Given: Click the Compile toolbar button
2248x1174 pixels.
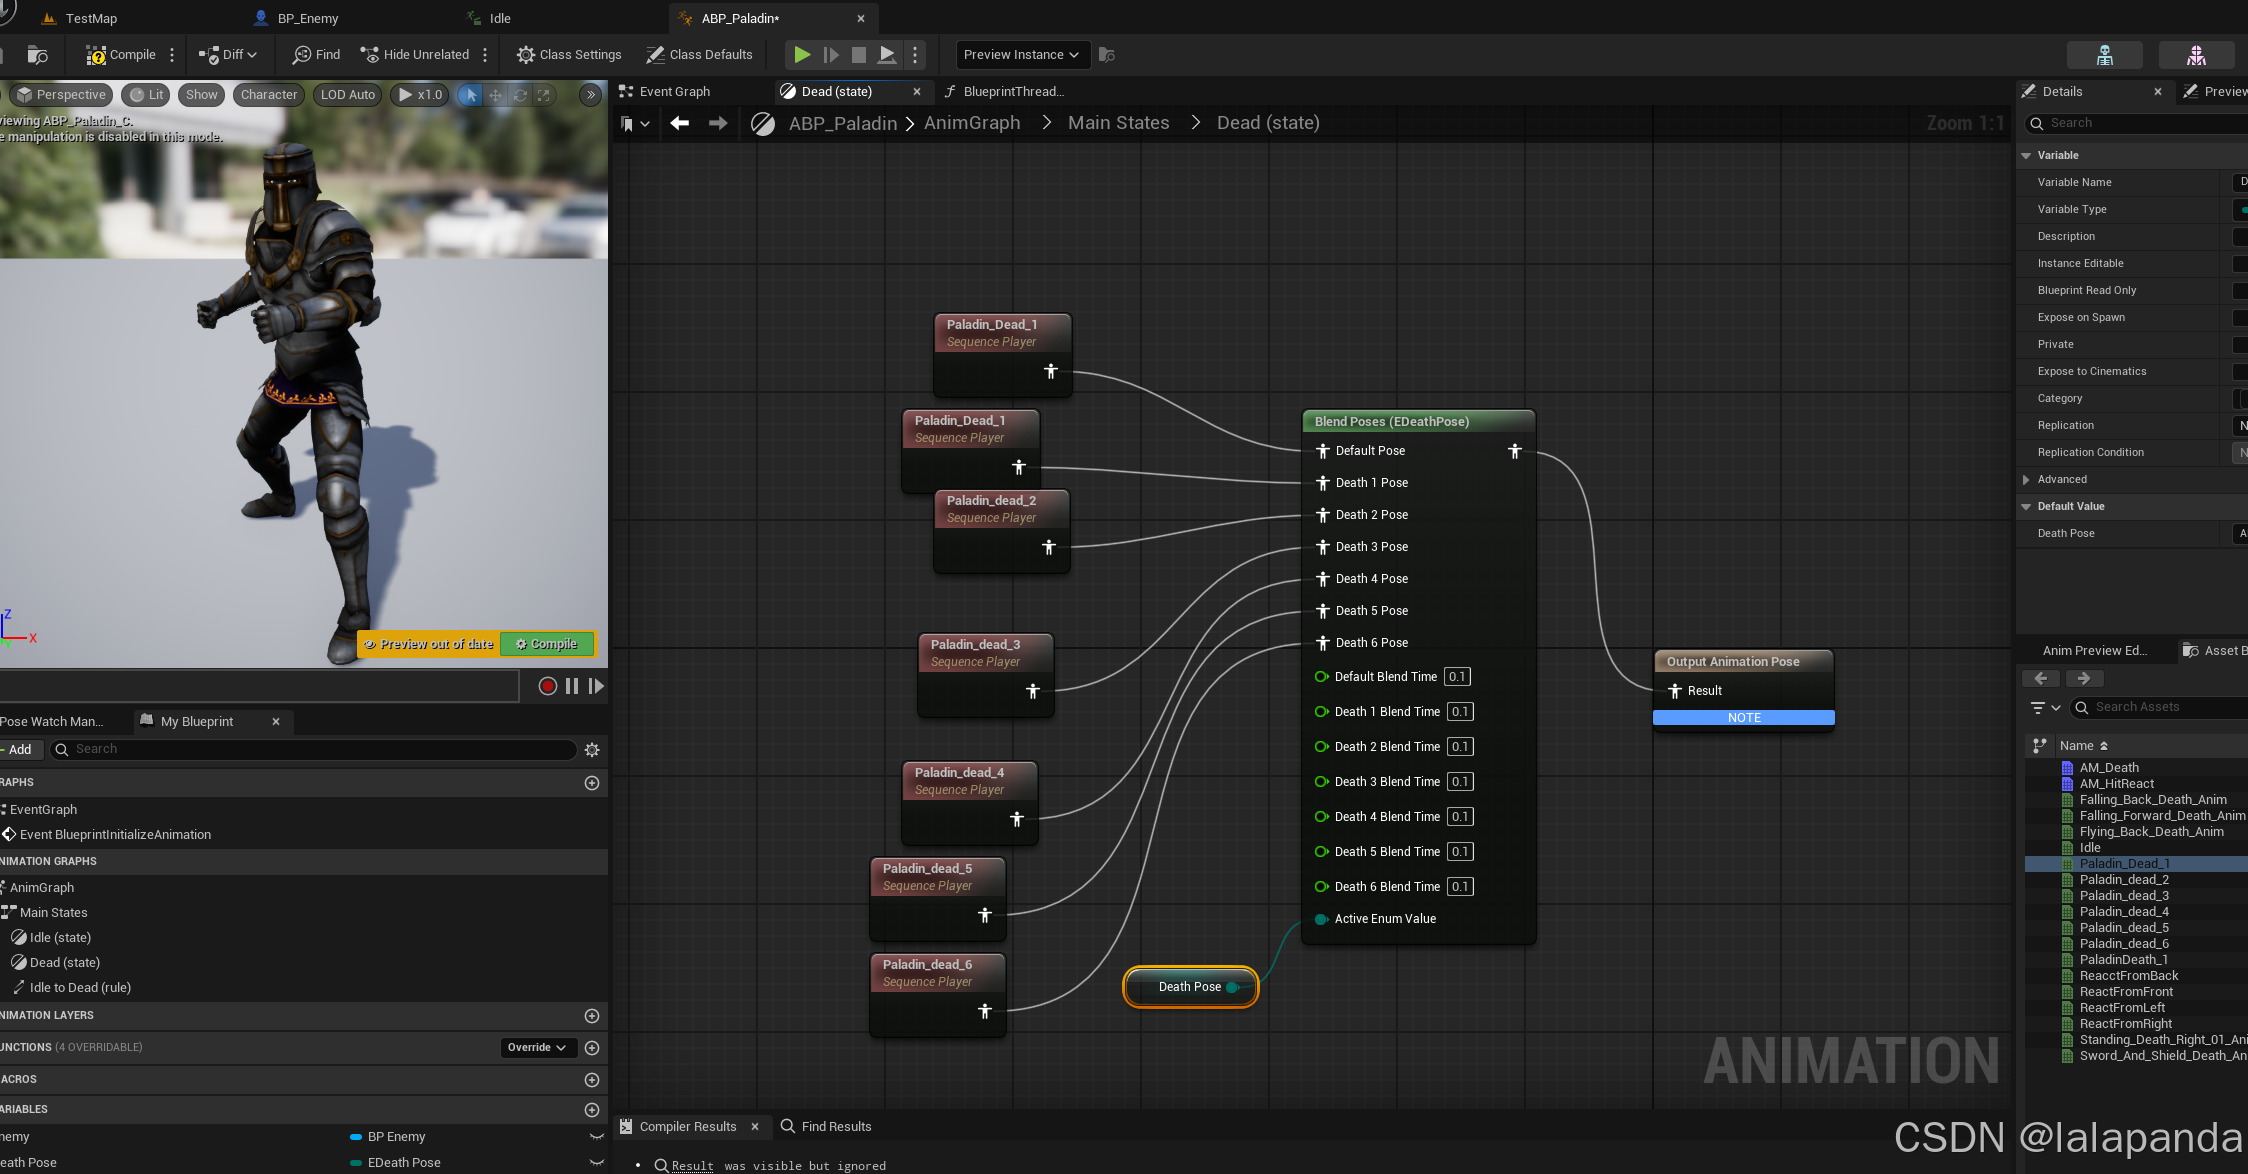Looking at the screenshot, I should coord(121,55).
